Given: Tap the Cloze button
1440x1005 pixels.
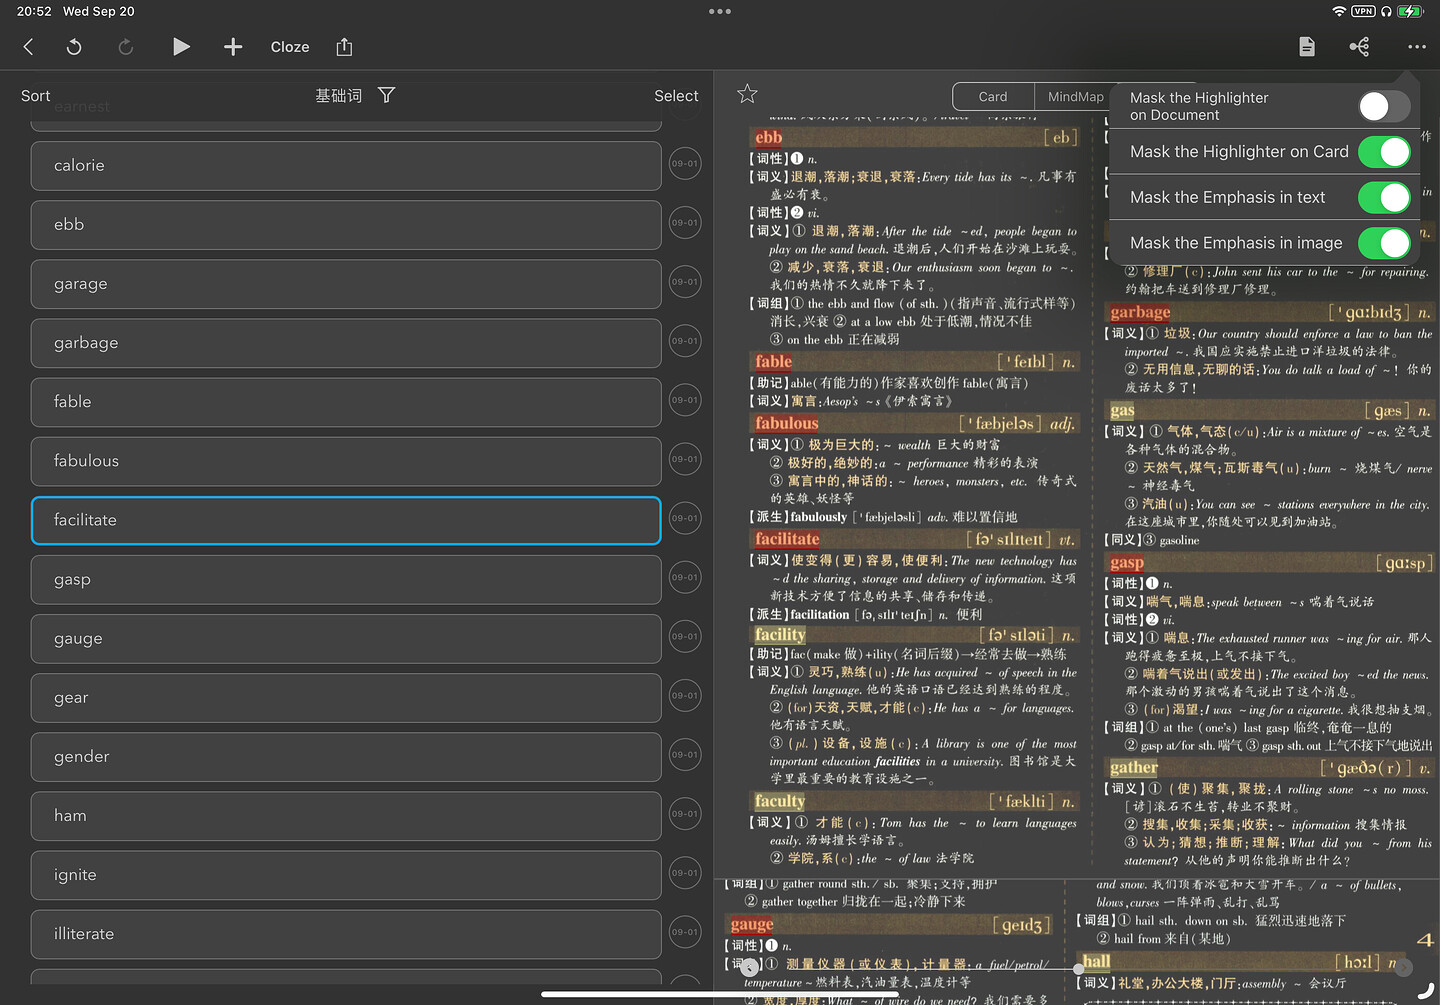Looking at the screenshot, I should click(x=290, y=47).
